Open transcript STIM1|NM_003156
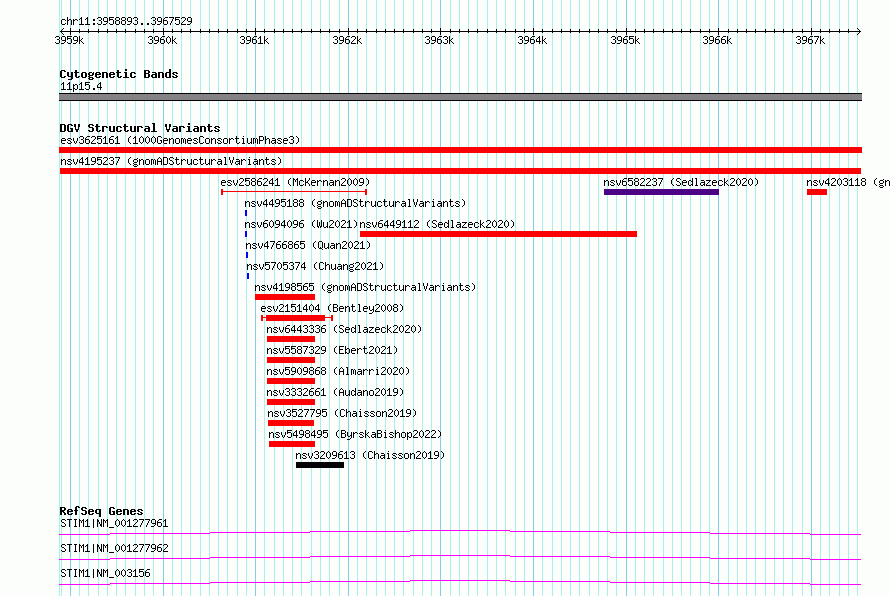The height and width of the screenshot is (596, 890). (105, 573)
